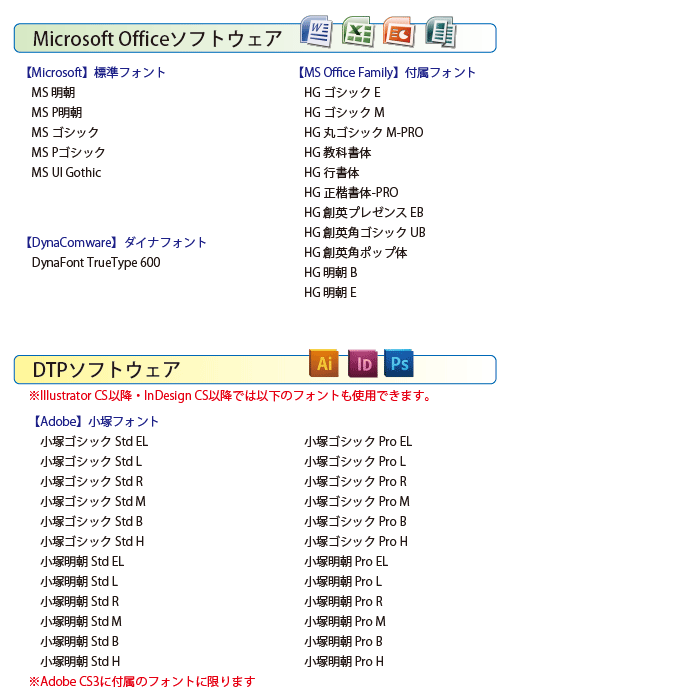Select HG 丸ゴシック M-PRO entry
Screen dimensions: 700x700
click(x=363, y=133)
